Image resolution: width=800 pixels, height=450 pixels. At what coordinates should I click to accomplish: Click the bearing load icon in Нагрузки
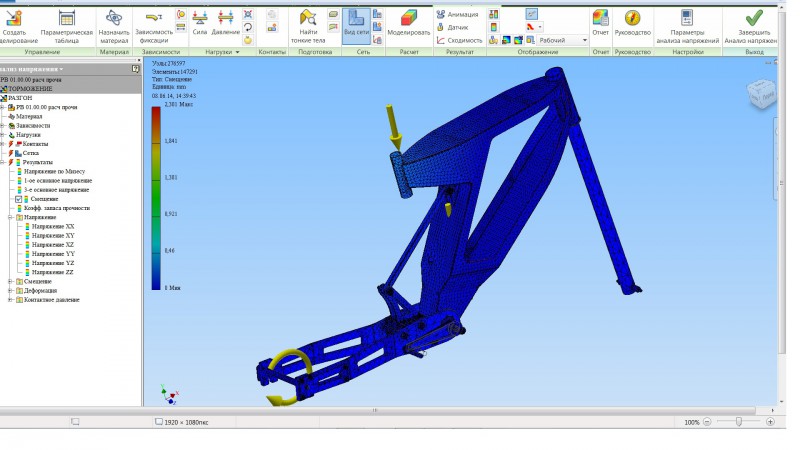(248, 14)
